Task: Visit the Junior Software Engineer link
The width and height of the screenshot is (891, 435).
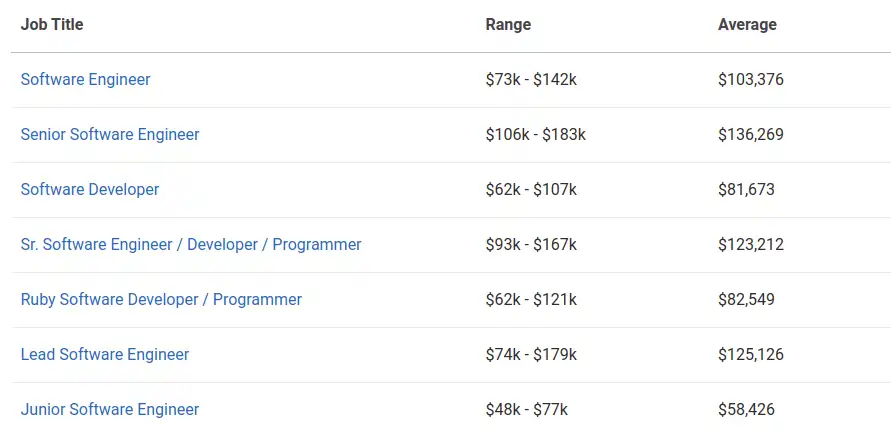Action: pyautogui.click(x=110, y=409)
